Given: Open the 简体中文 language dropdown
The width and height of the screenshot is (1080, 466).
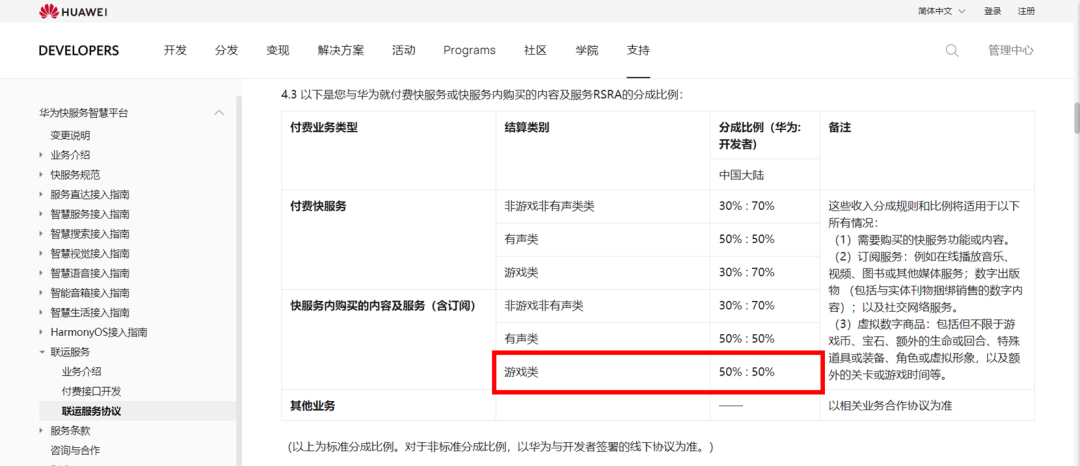Looking at the screenshot, I should (942, 11).
